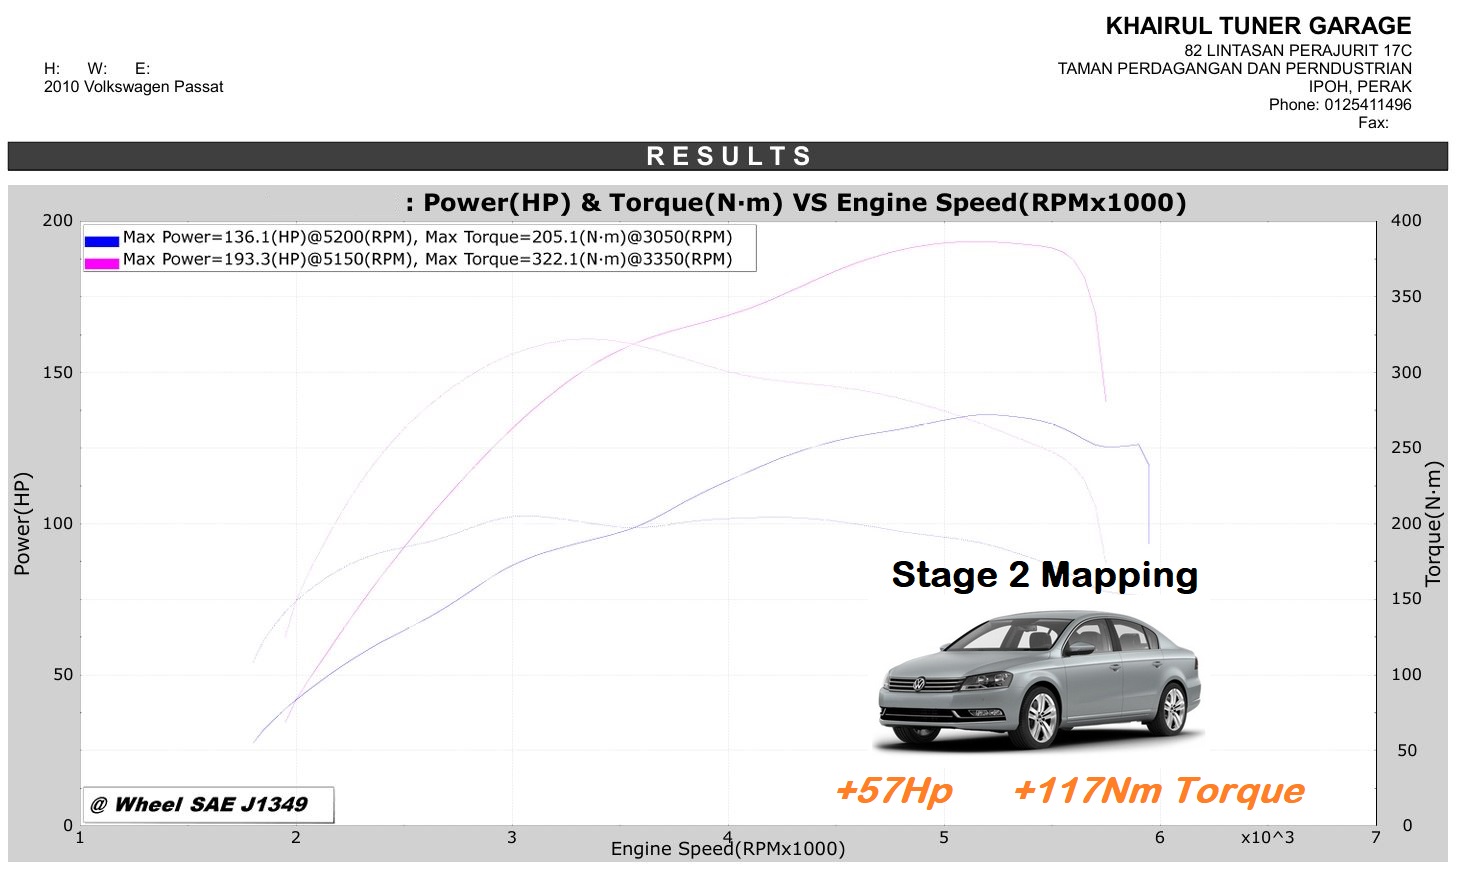Click the blue legend color swatch
The height and width of the screenshot is (873, 1459).
[x=102, y=240]
